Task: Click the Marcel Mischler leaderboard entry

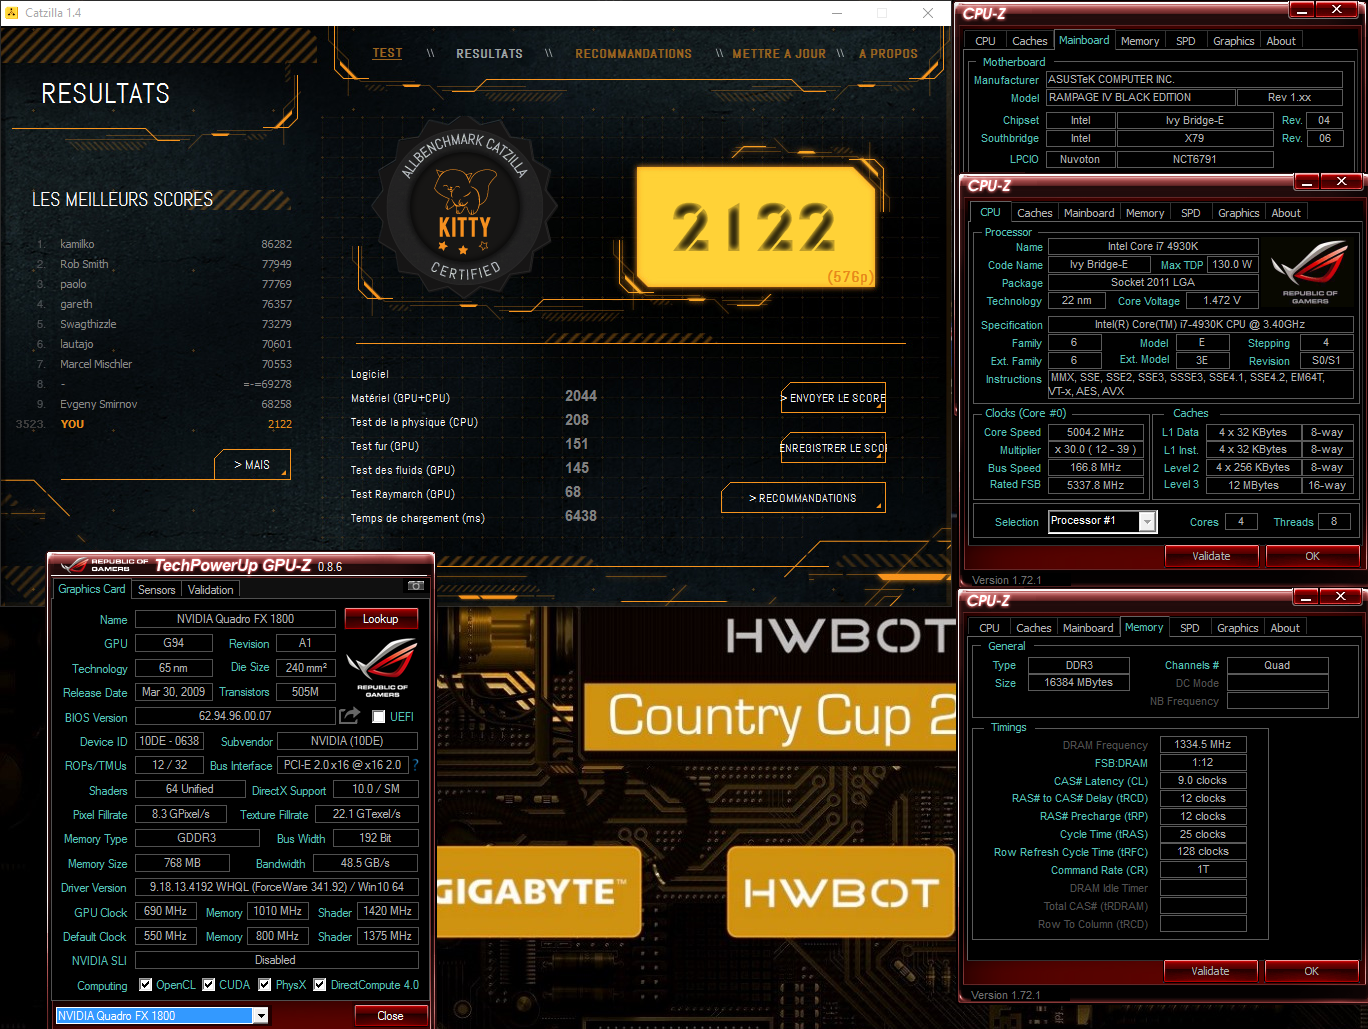Action: pos(164,364)
